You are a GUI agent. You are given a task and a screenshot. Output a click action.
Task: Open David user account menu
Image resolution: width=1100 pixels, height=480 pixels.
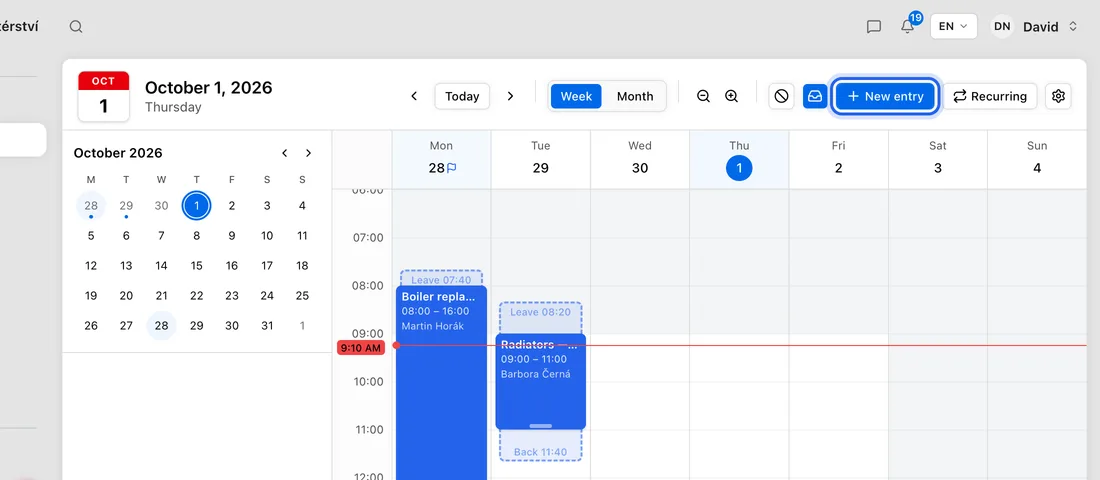pyautogui.click(x=1033, y=27)
